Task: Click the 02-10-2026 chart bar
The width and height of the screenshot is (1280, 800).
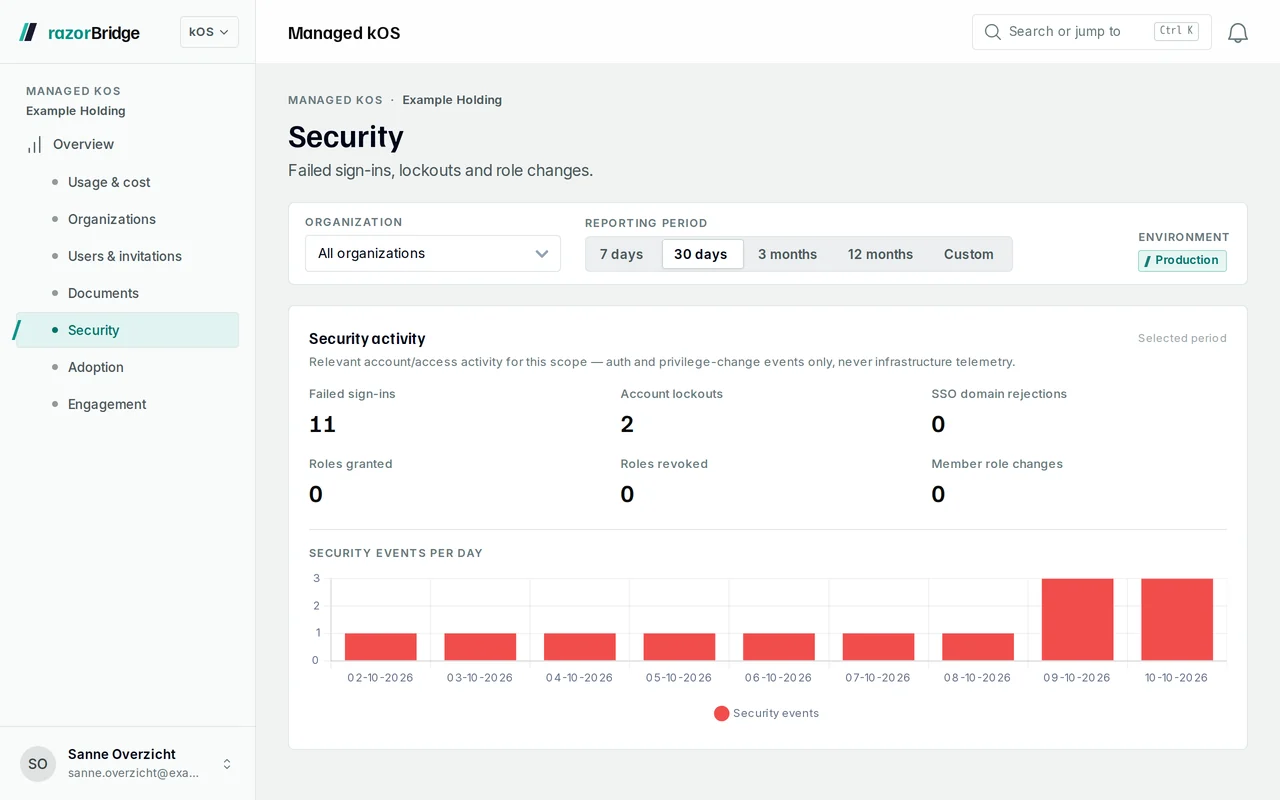Action: pos(381,647)
